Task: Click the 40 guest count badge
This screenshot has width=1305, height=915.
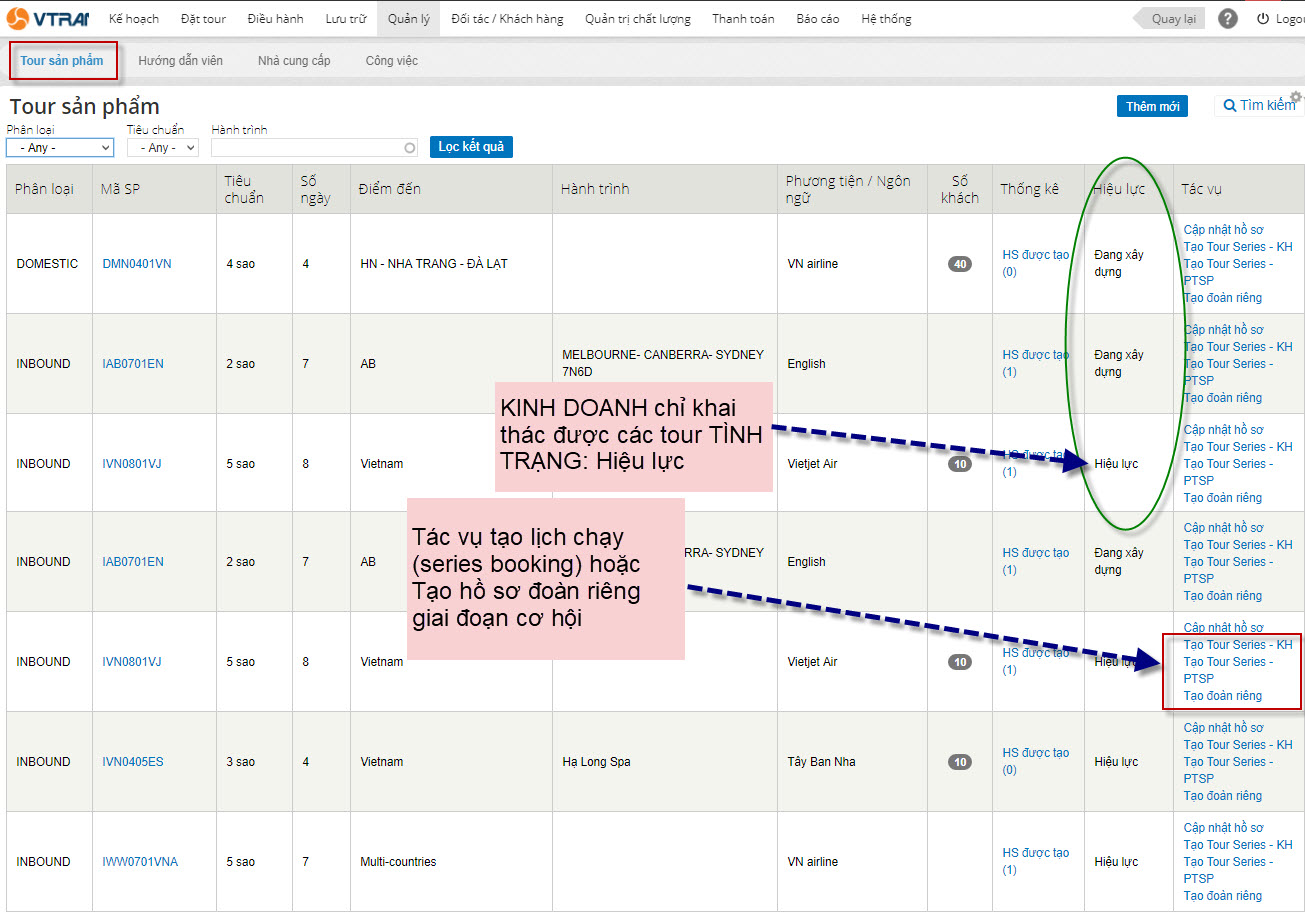Action: [959, 264]
